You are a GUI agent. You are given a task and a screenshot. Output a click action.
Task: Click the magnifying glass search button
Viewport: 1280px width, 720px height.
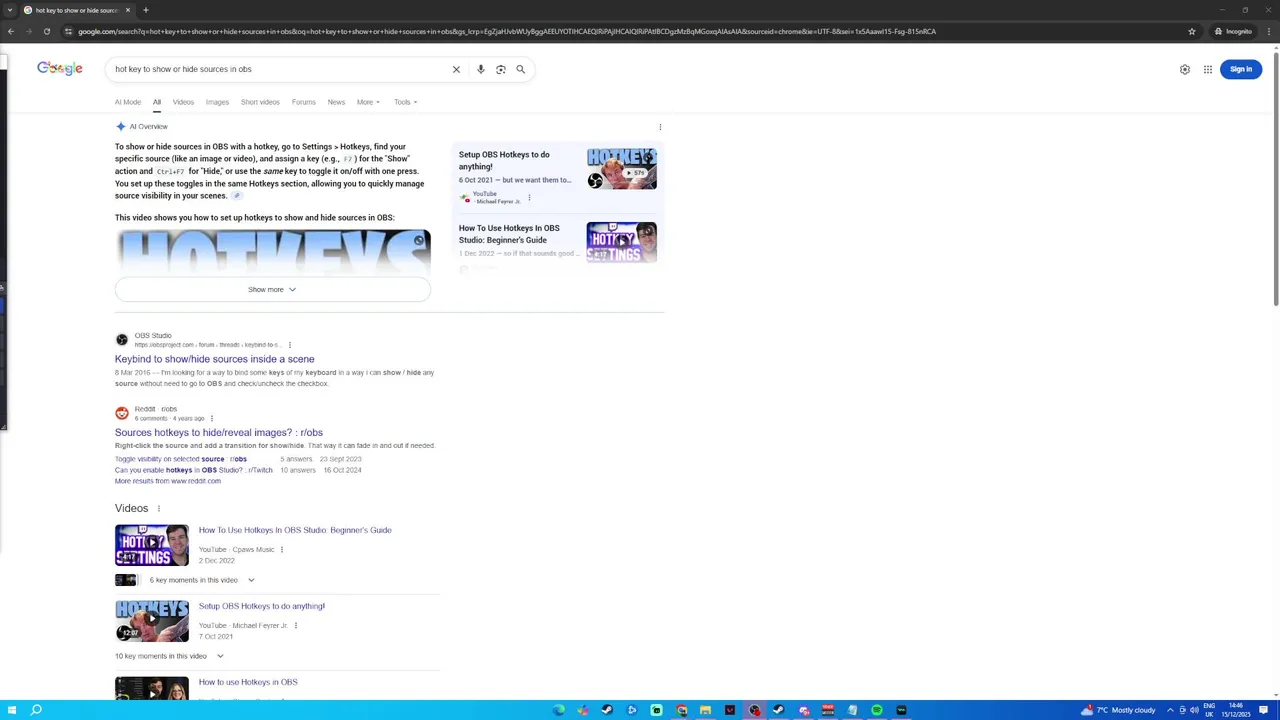pos(520,69)
